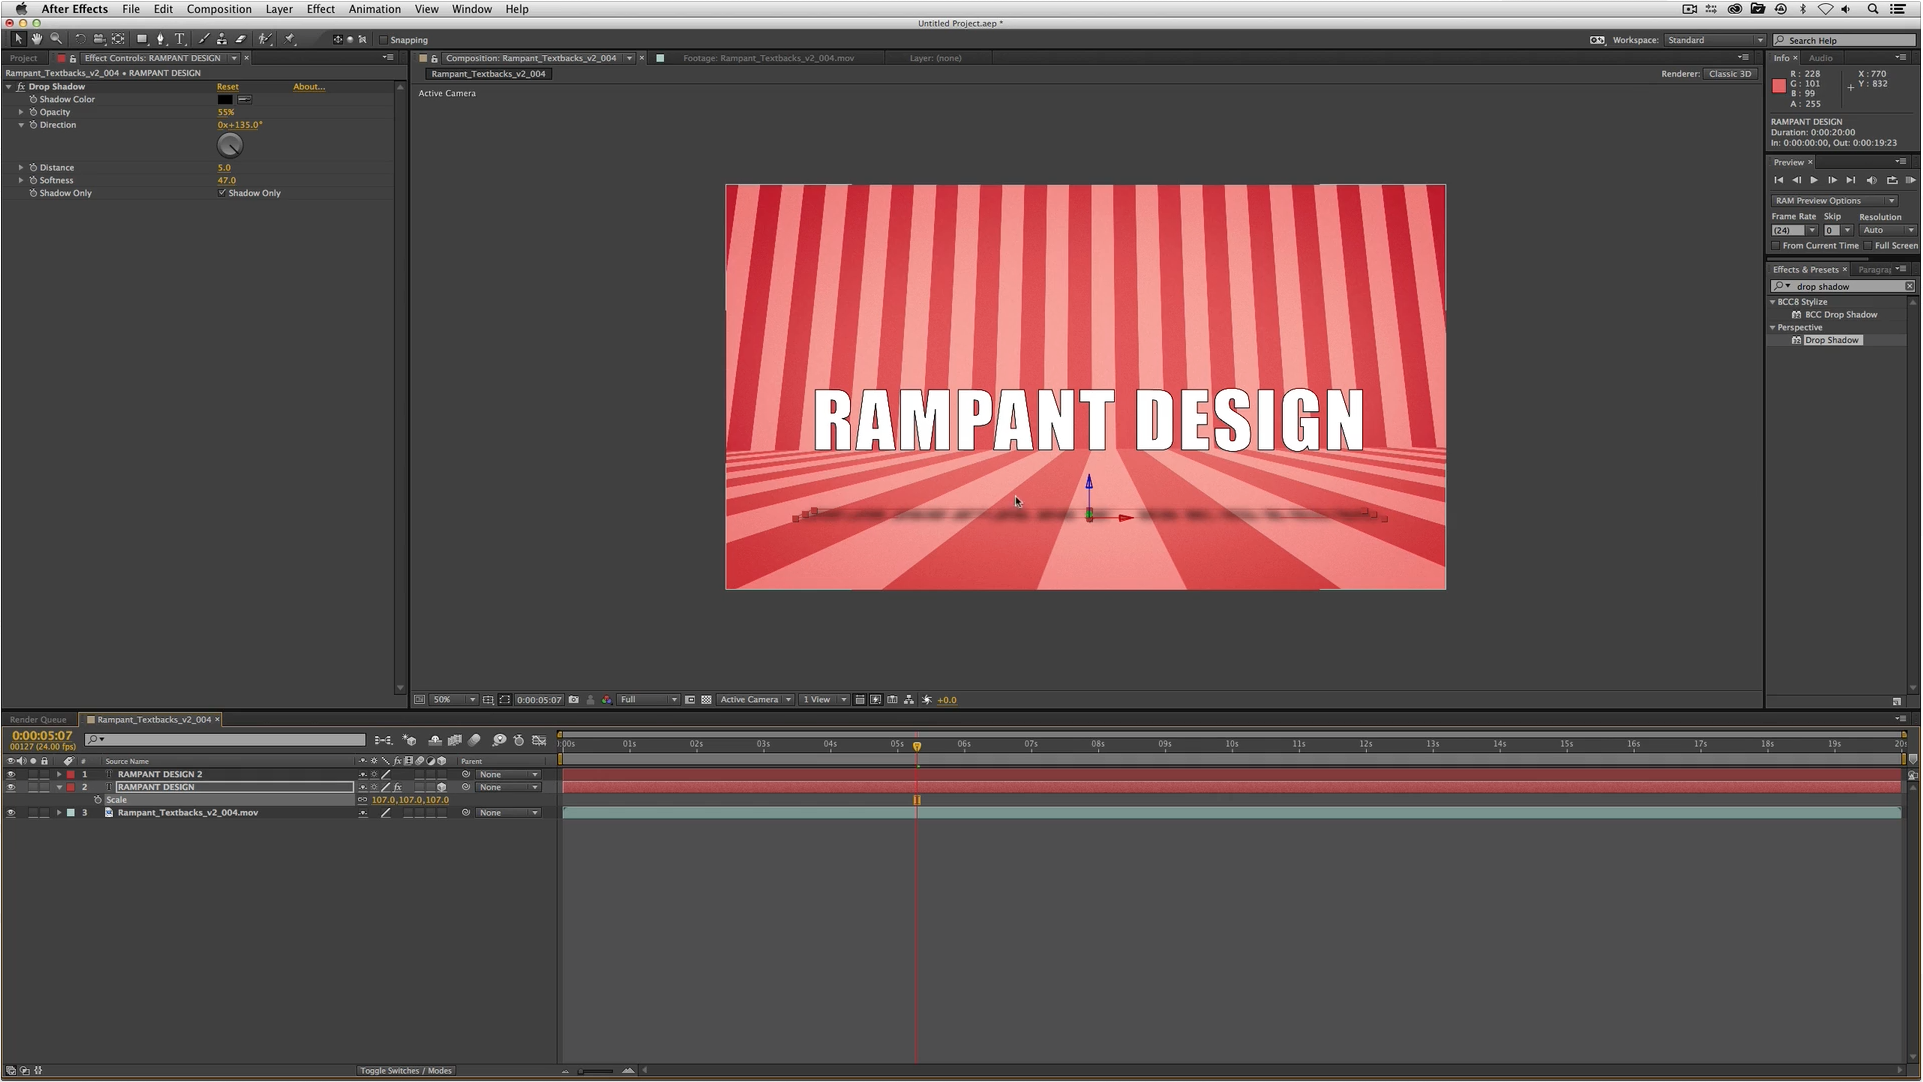
Task: Select the Selection arrow tool
Action: click(18, 39)
